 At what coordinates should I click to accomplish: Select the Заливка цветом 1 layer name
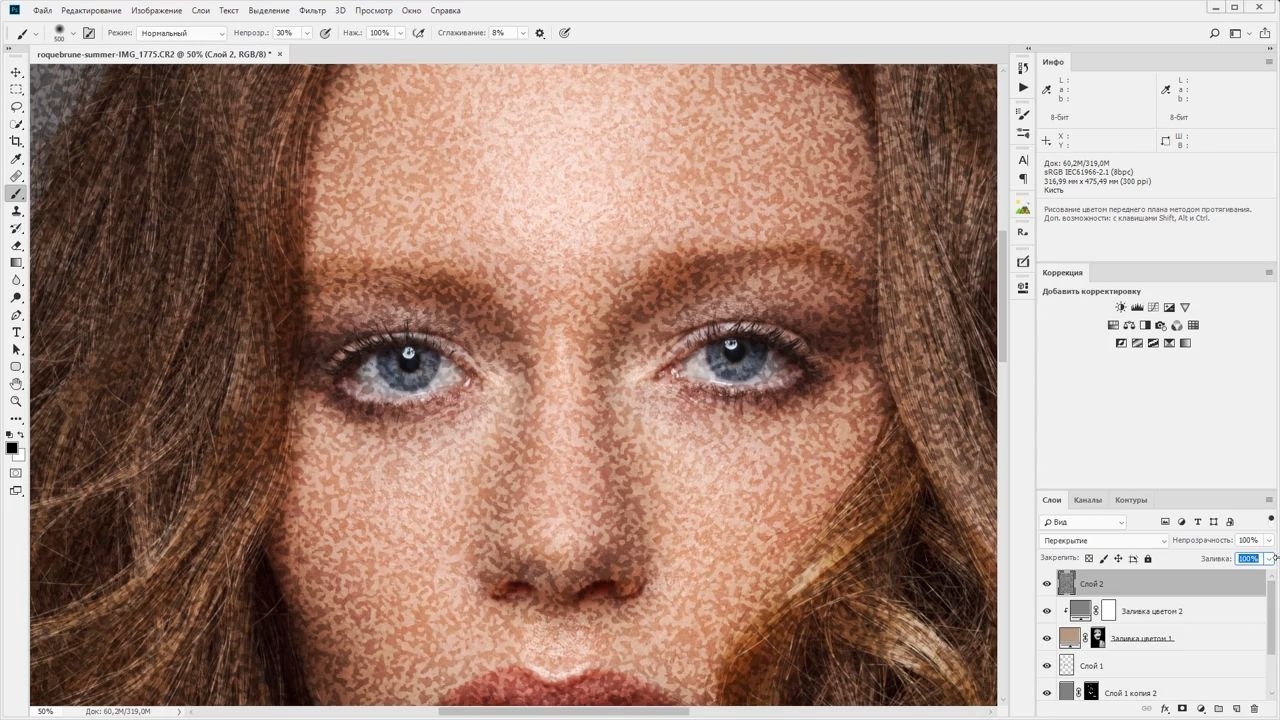[x=1142, y=638]
